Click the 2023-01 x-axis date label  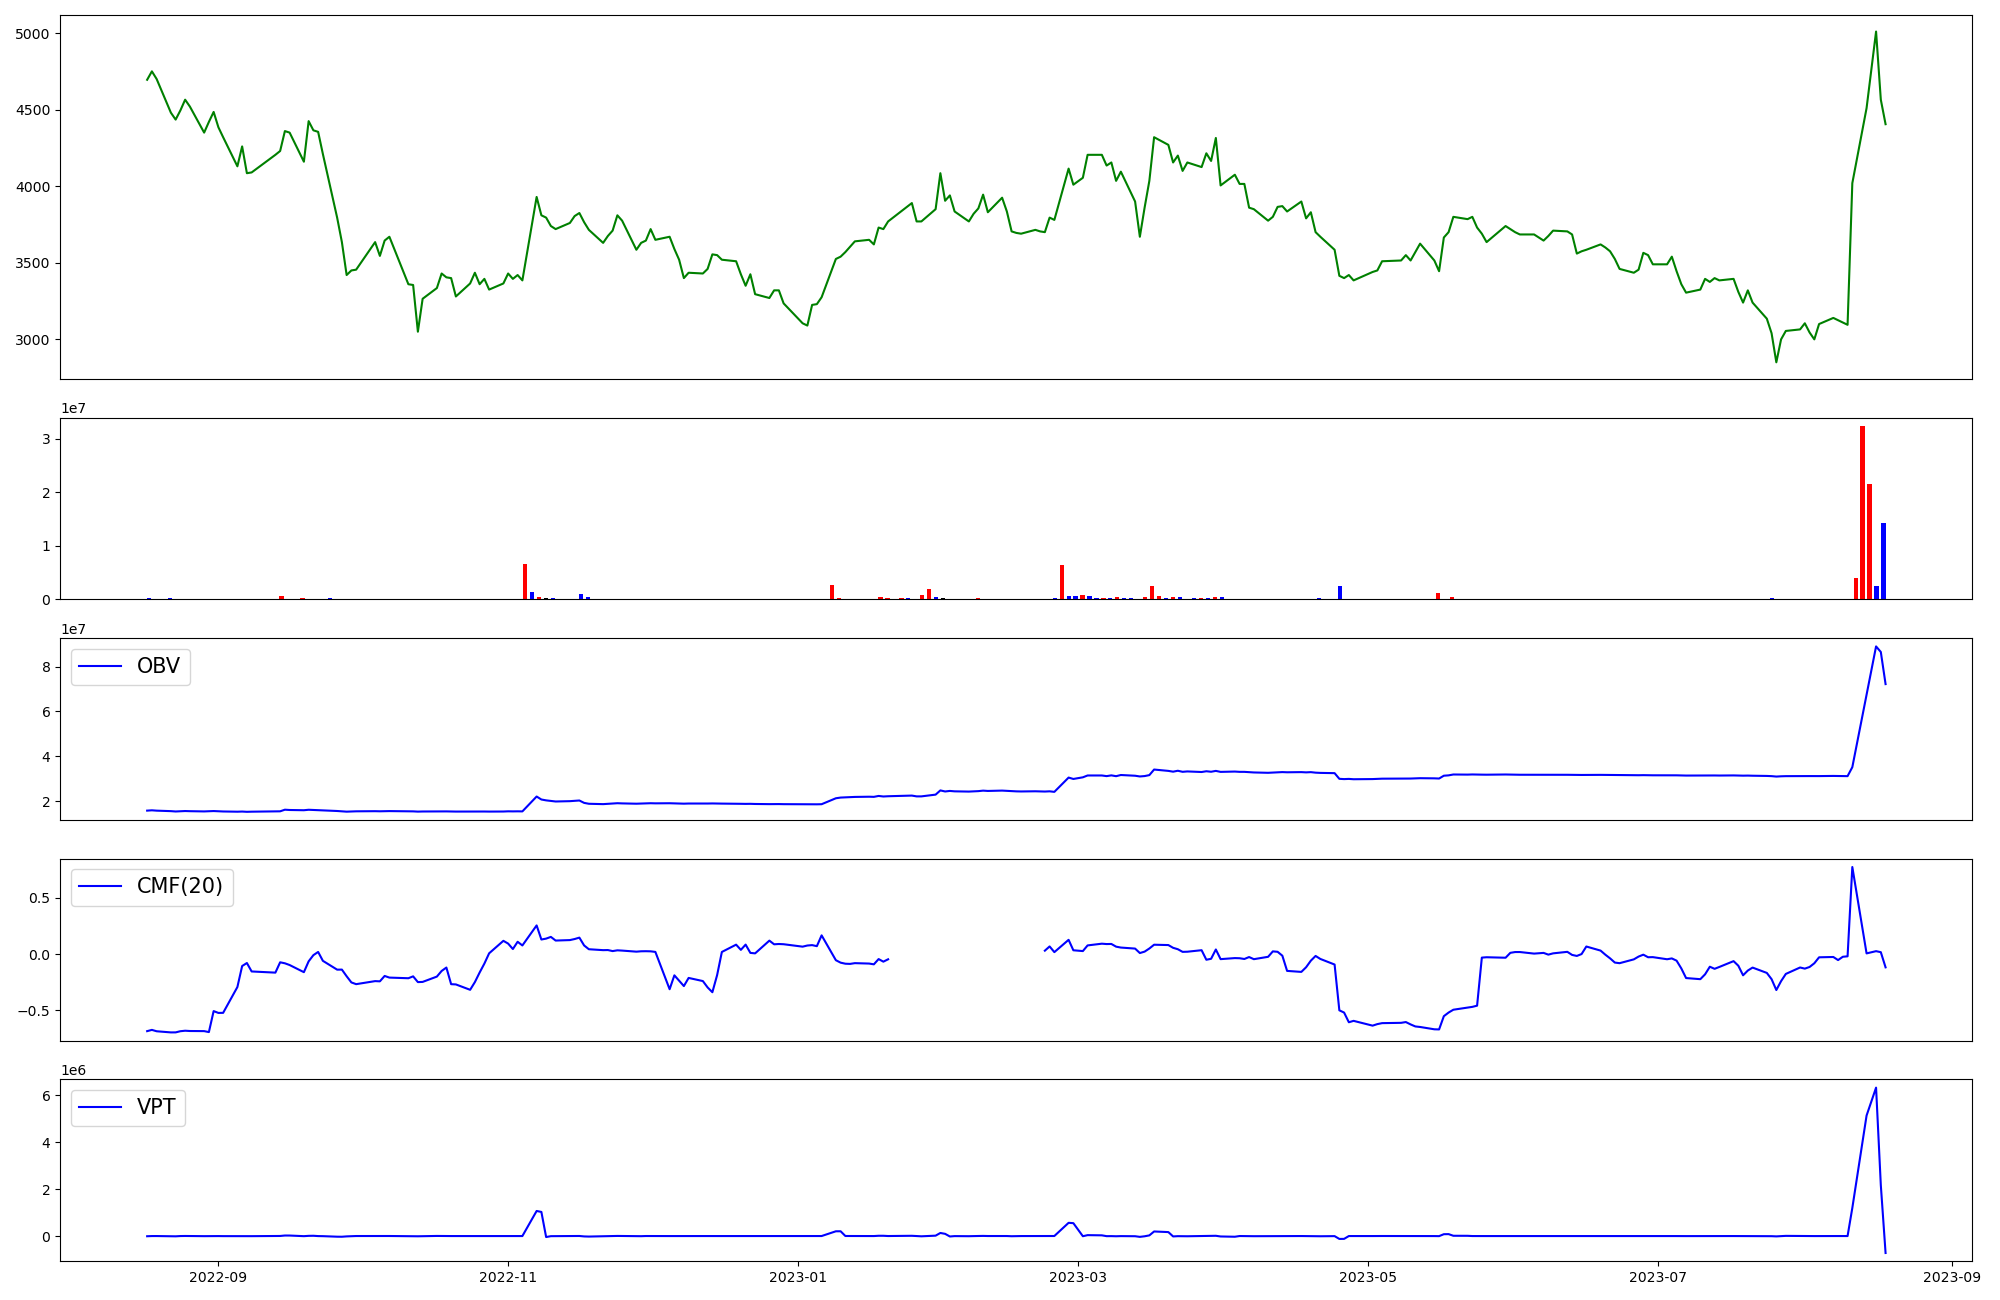(798, 1276)
